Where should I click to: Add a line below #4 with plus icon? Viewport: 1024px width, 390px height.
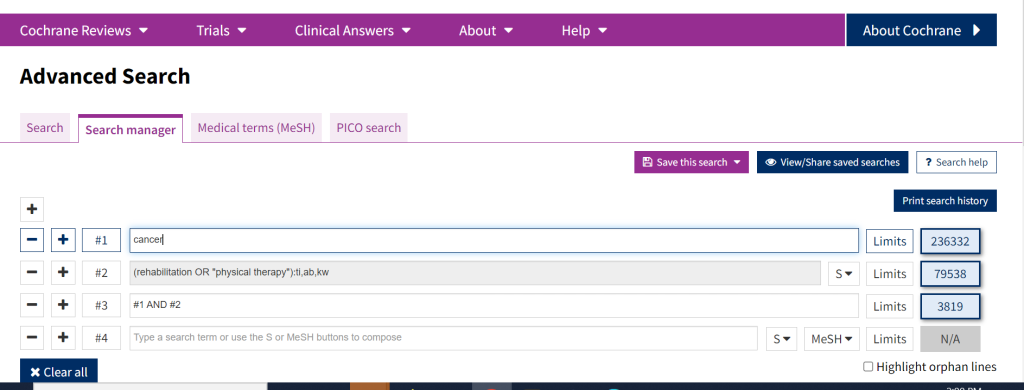(x=63, y=338)
